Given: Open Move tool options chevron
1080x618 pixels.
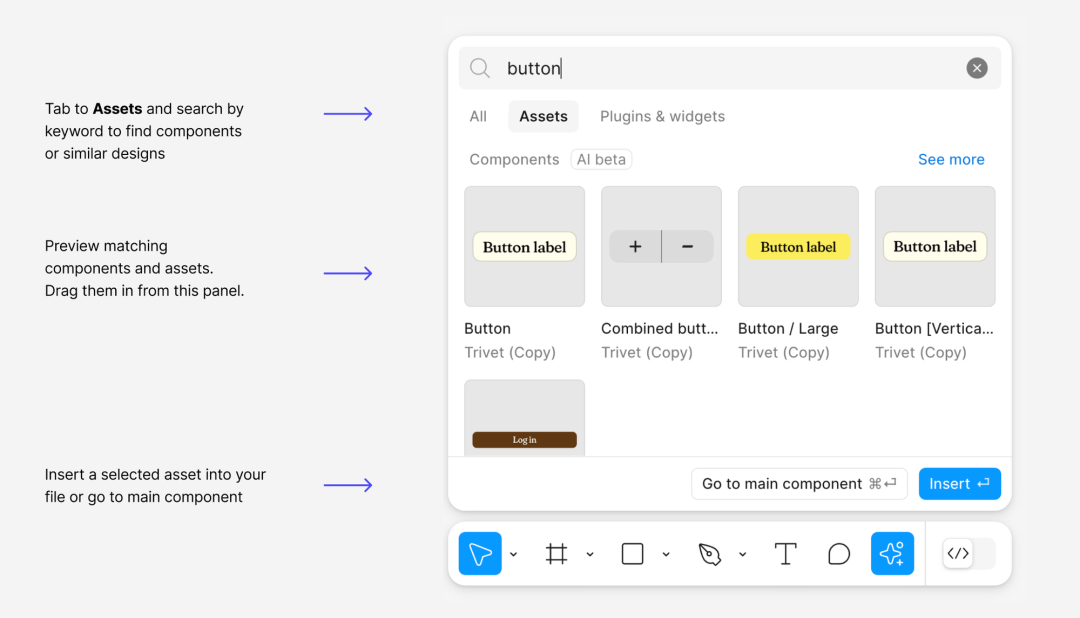Looking at the screenshot, I should point(514,554).
